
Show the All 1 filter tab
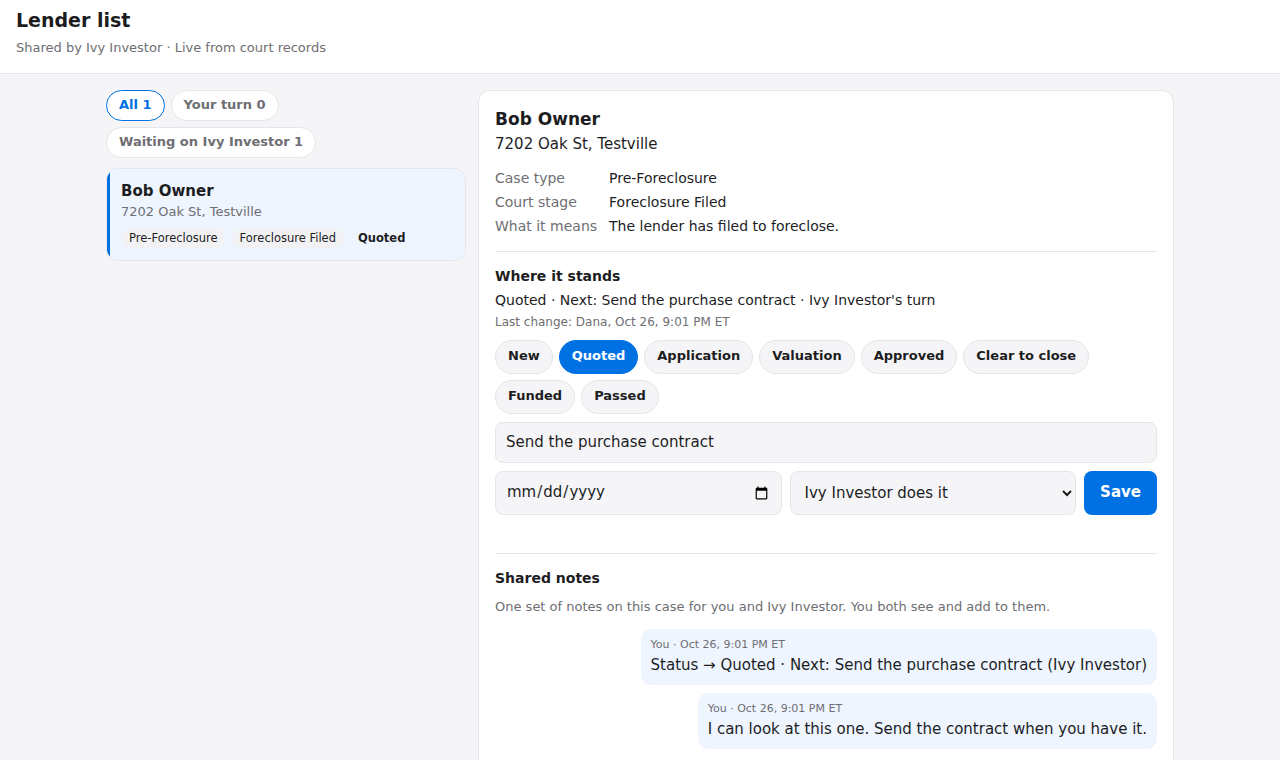point(135,105)
